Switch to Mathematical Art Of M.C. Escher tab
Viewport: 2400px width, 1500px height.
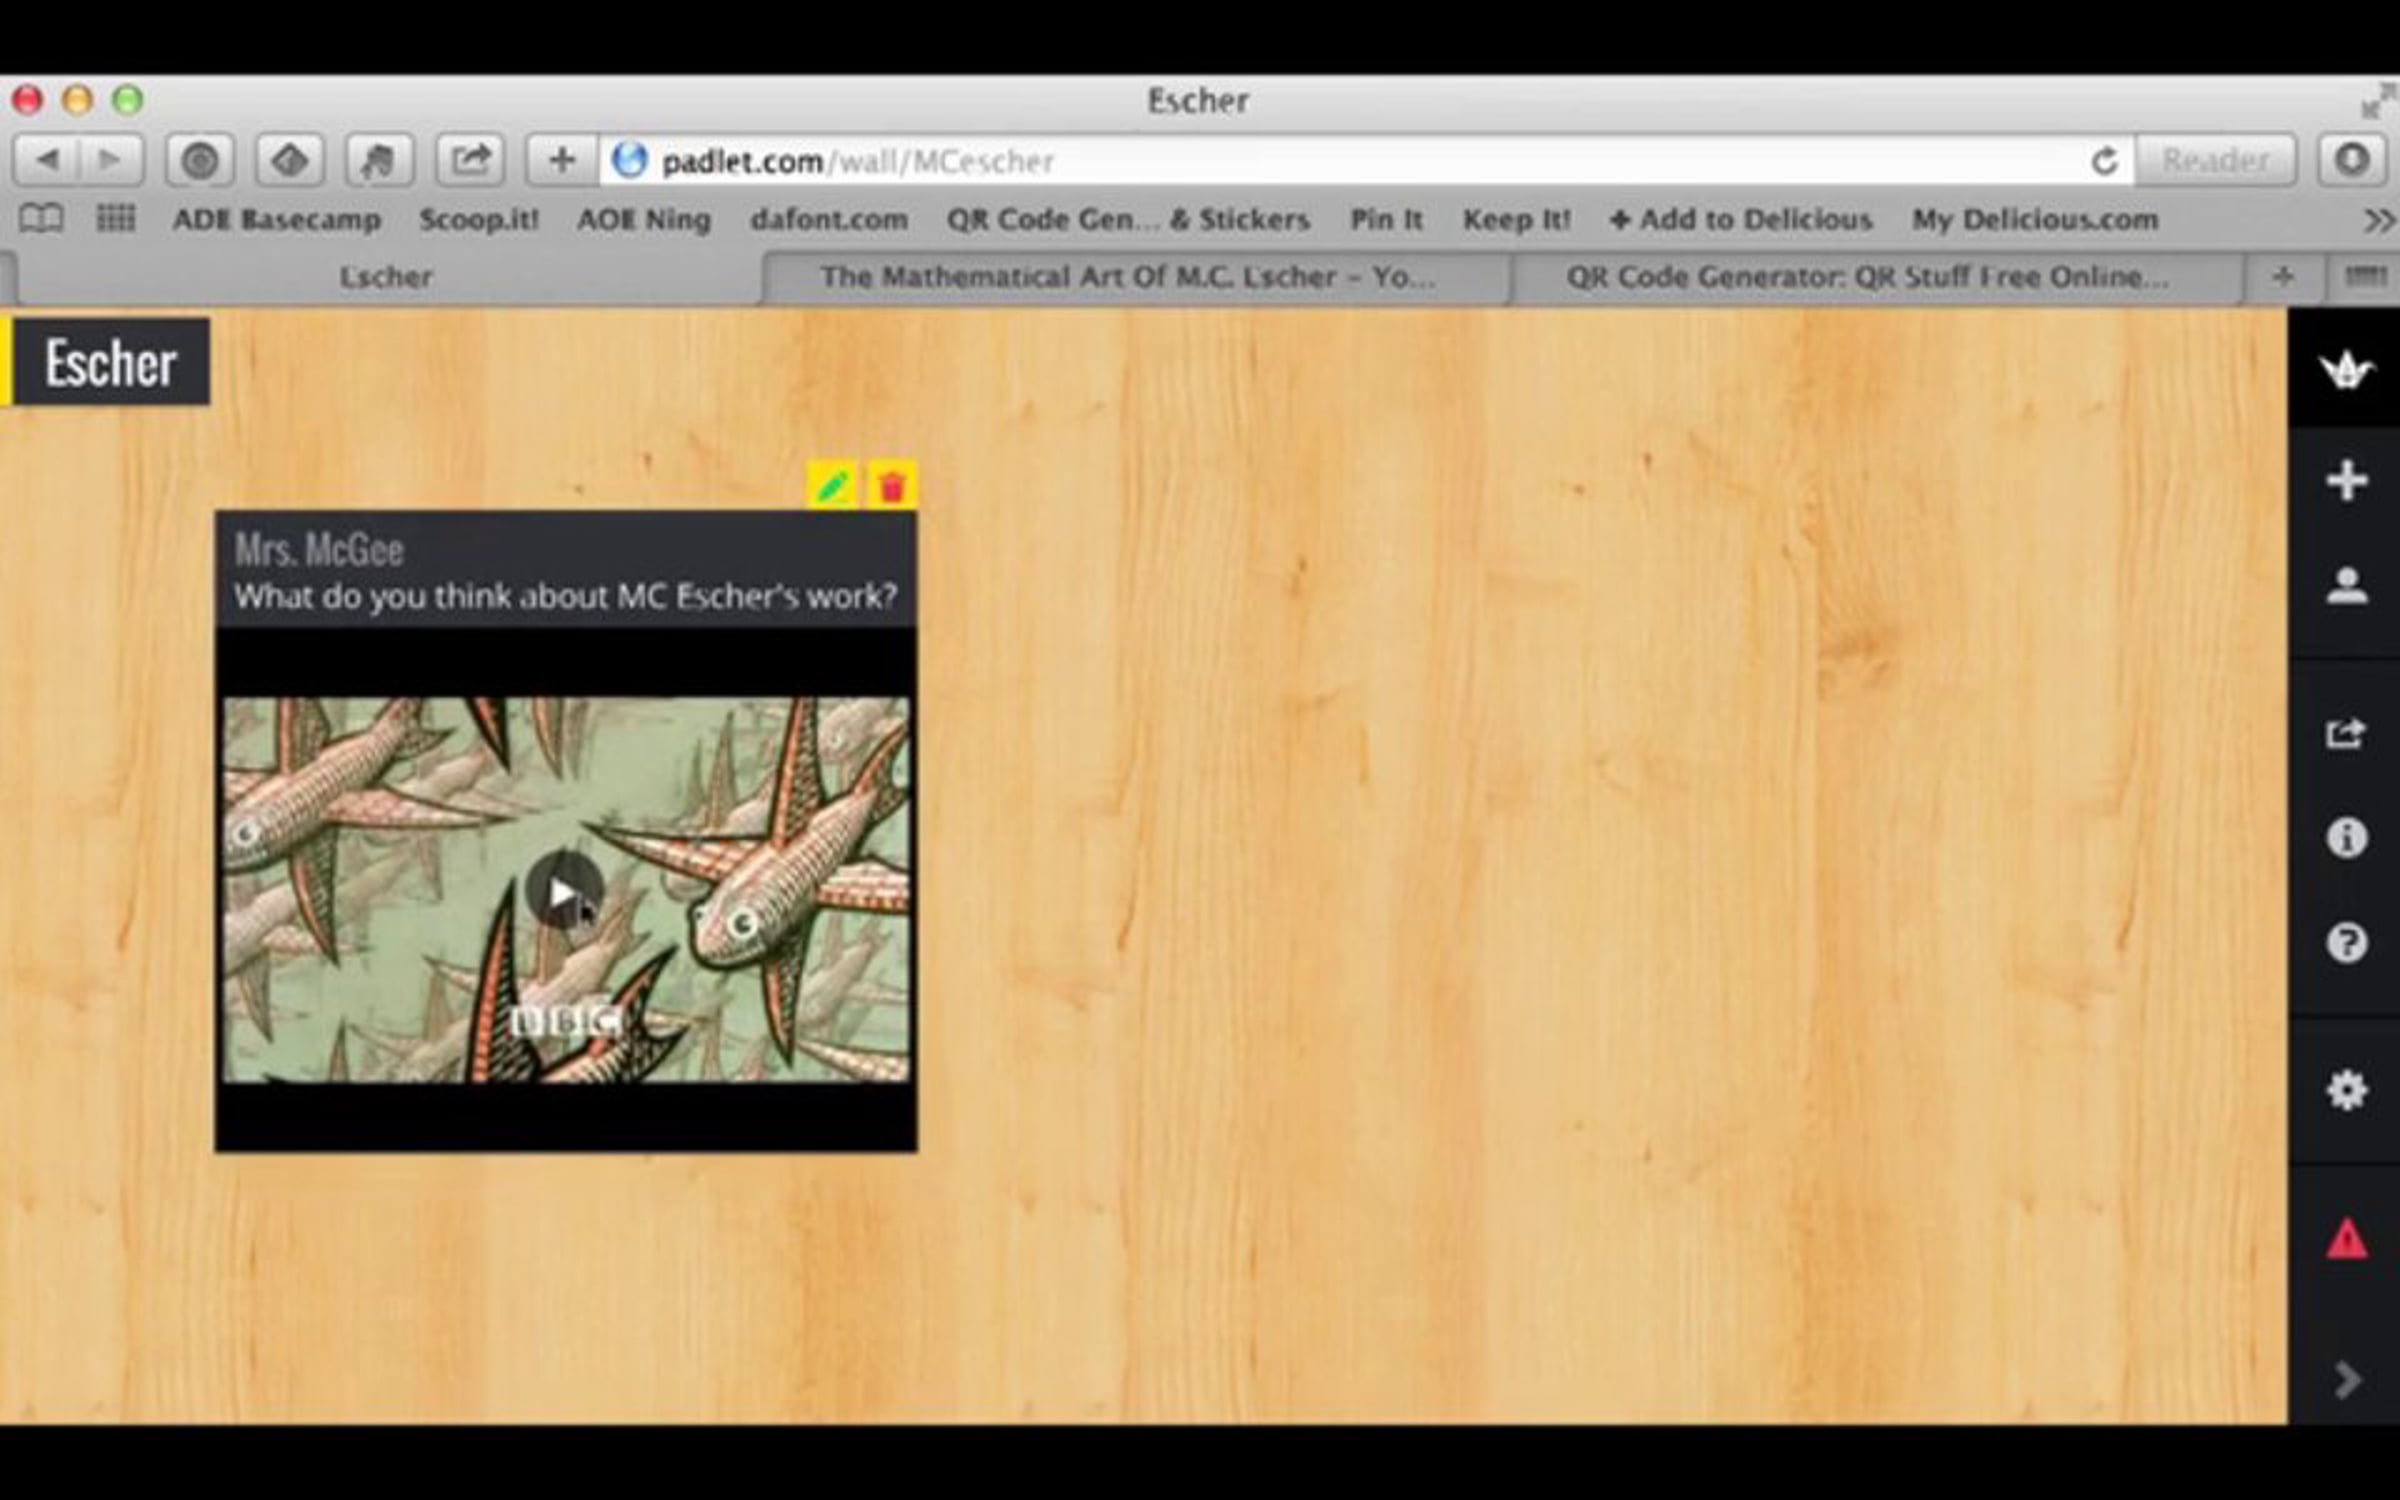(1128, 277)
